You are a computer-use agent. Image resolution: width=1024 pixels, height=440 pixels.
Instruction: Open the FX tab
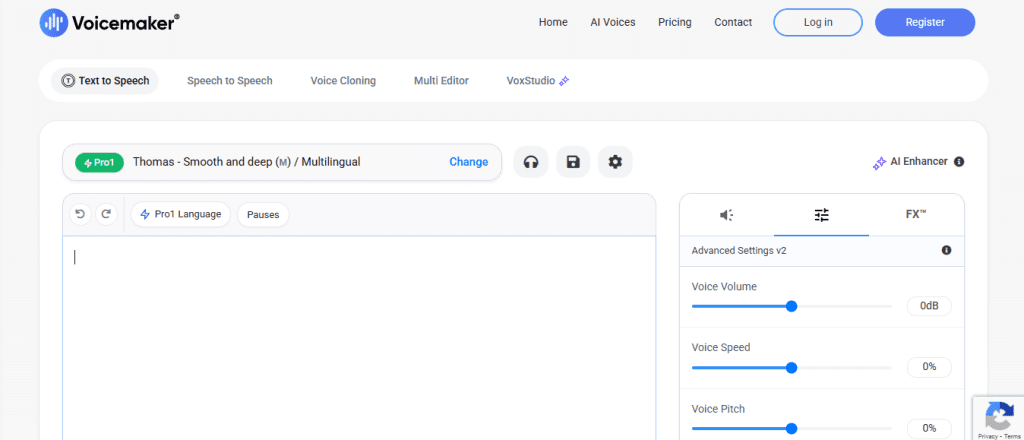click(x=916, y=214)
